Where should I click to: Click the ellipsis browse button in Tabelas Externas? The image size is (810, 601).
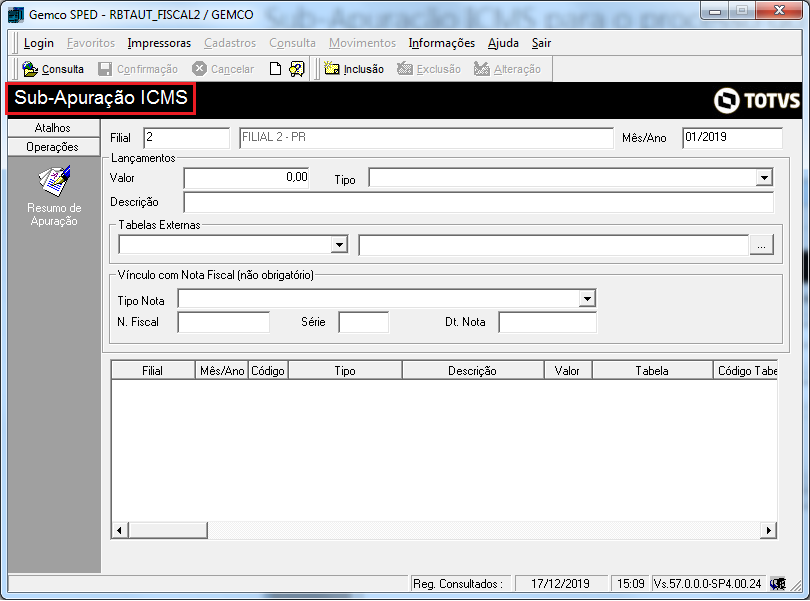pos(761,245)
